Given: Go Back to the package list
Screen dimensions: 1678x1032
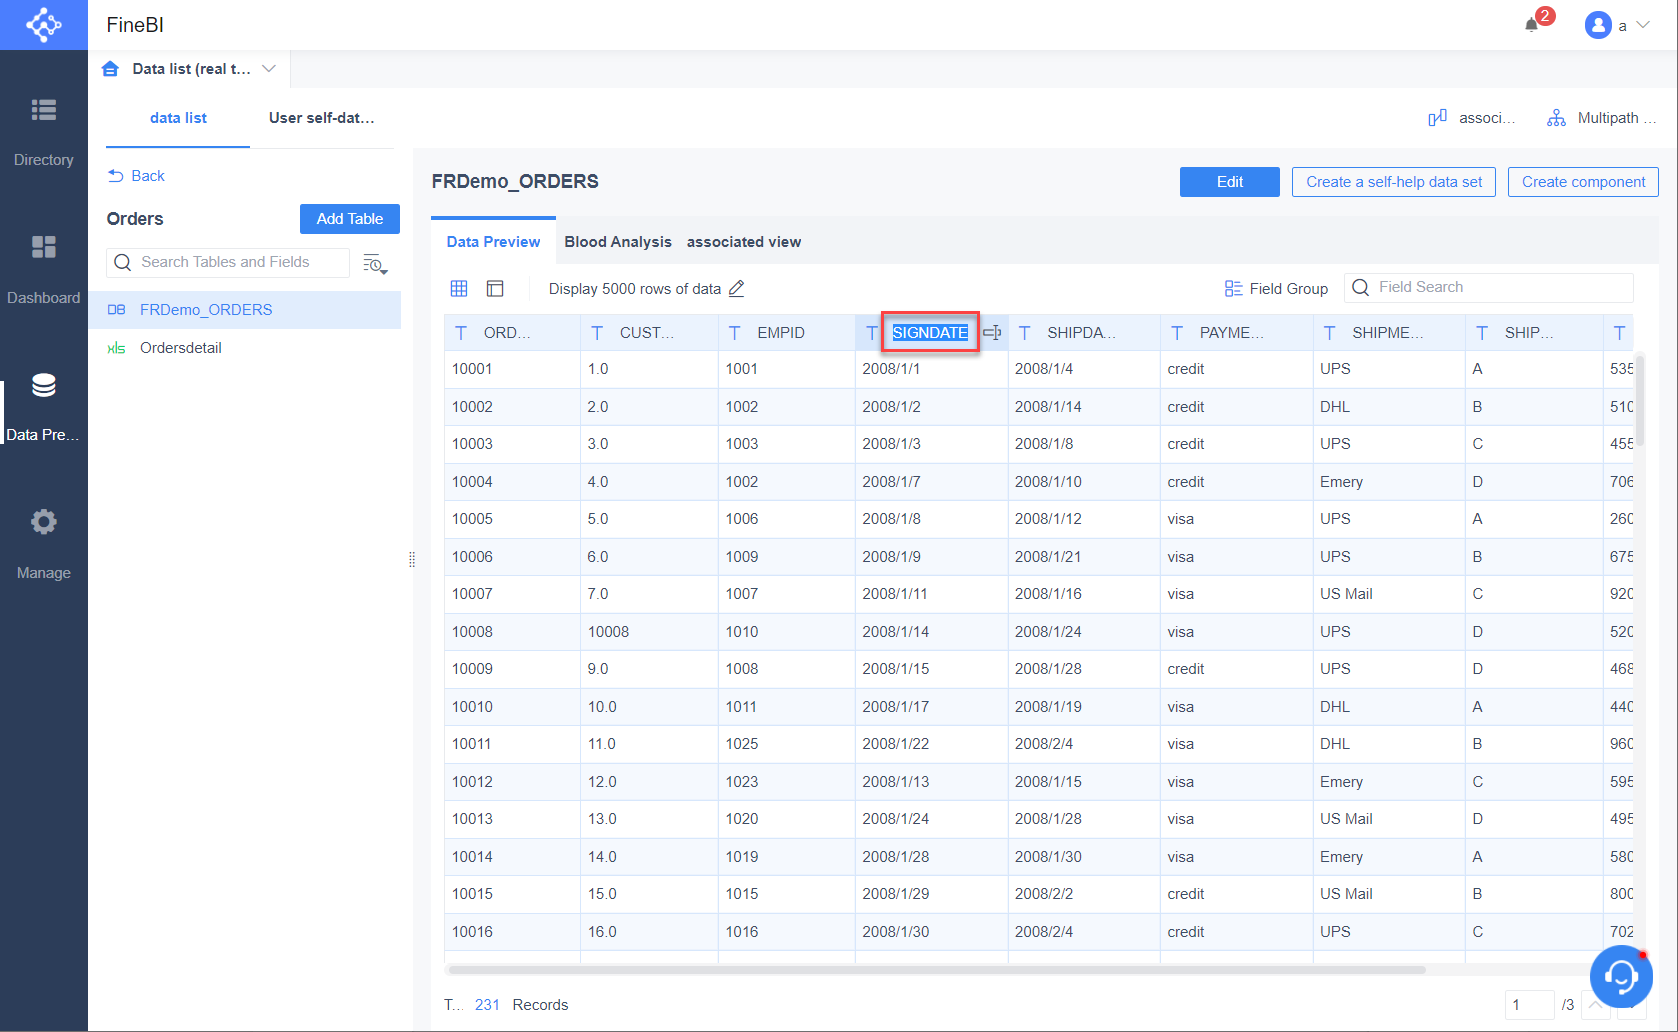Looking at the screenshot, I should pyautogui.click(x=136, y=176).
